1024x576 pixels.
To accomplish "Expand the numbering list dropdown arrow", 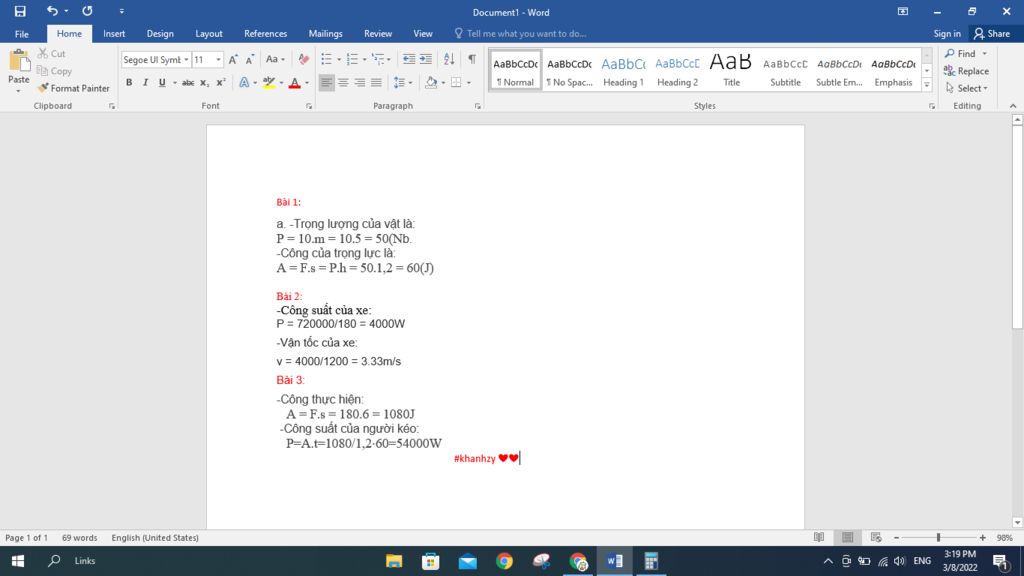I will (x=364, y=59).
